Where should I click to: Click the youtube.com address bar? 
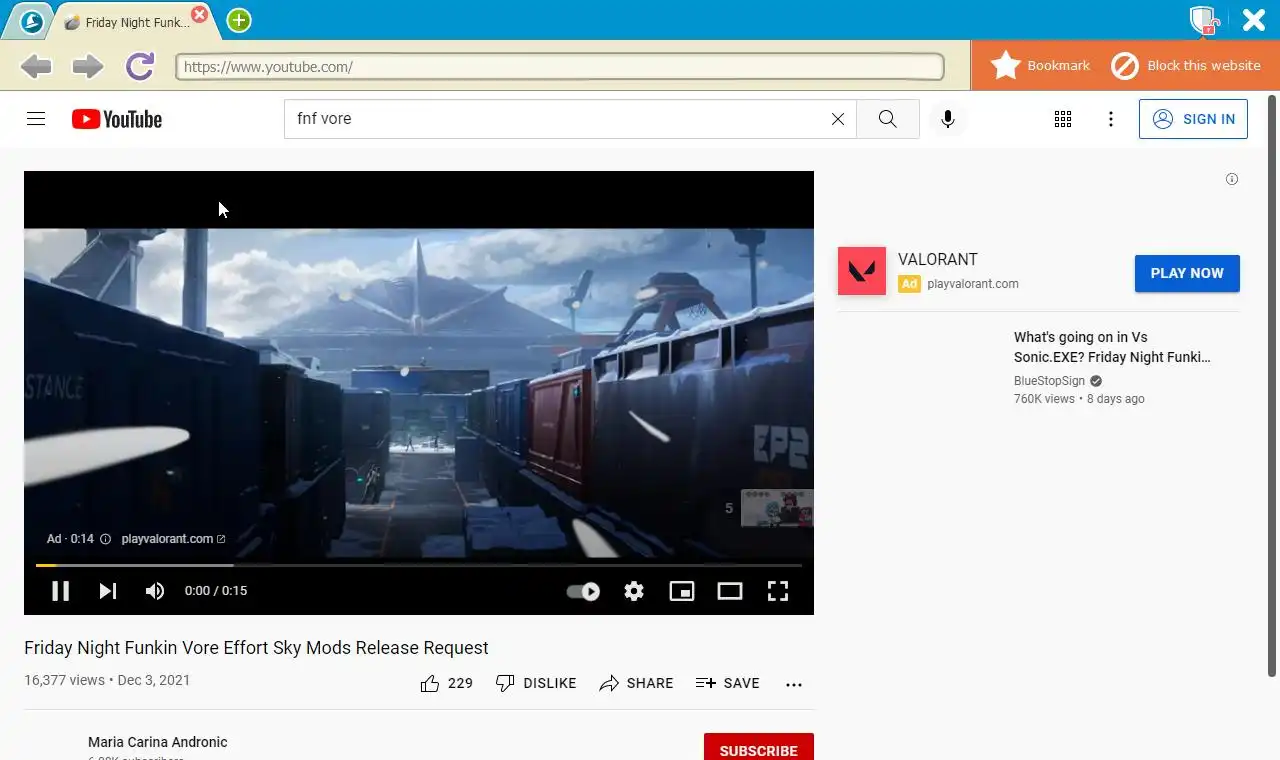click(560, 67)
